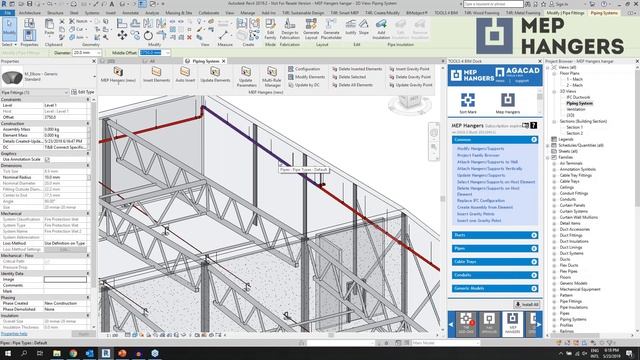The image size is (640, 360).
Task: Open Section 1 in Project Browser
Action: click(x=574, y=127)
